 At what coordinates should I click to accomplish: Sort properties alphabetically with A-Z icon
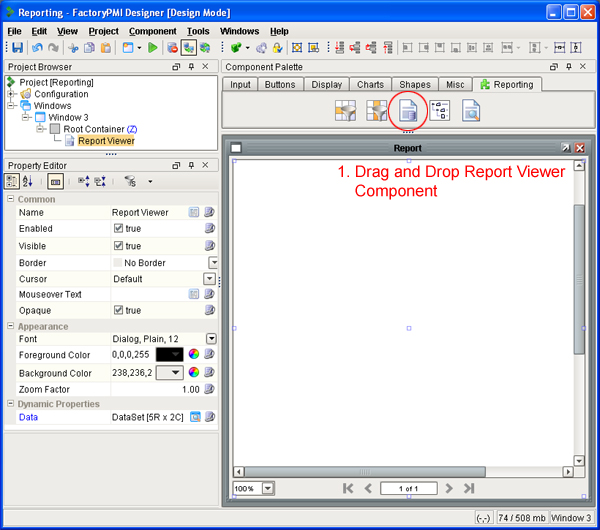pos(28,181)
